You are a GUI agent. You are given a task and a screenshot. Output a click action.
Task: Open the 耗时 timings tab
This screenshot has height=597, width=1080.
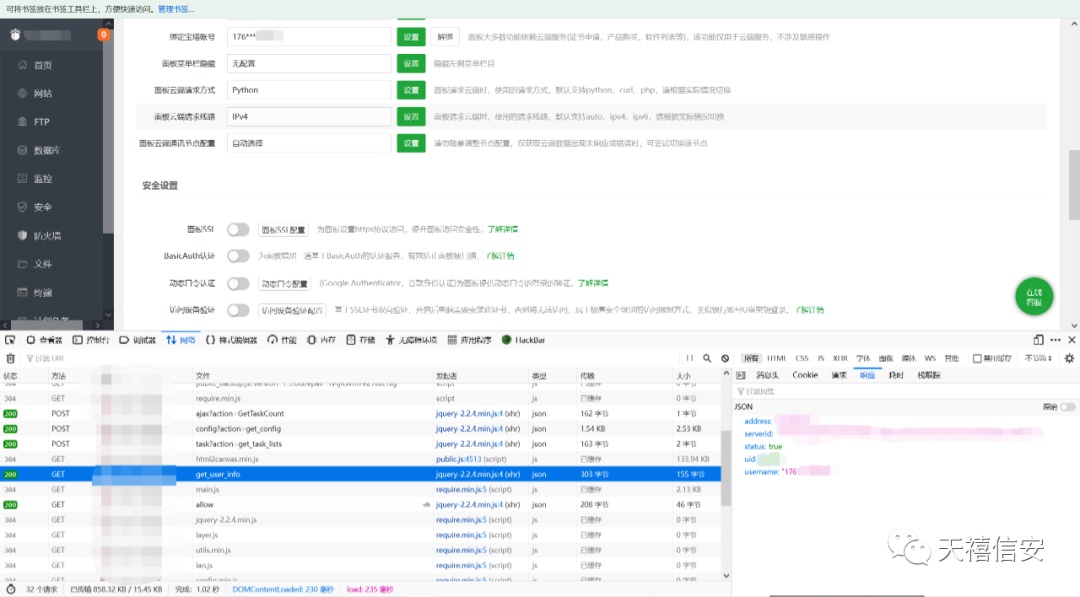[895, 375]
